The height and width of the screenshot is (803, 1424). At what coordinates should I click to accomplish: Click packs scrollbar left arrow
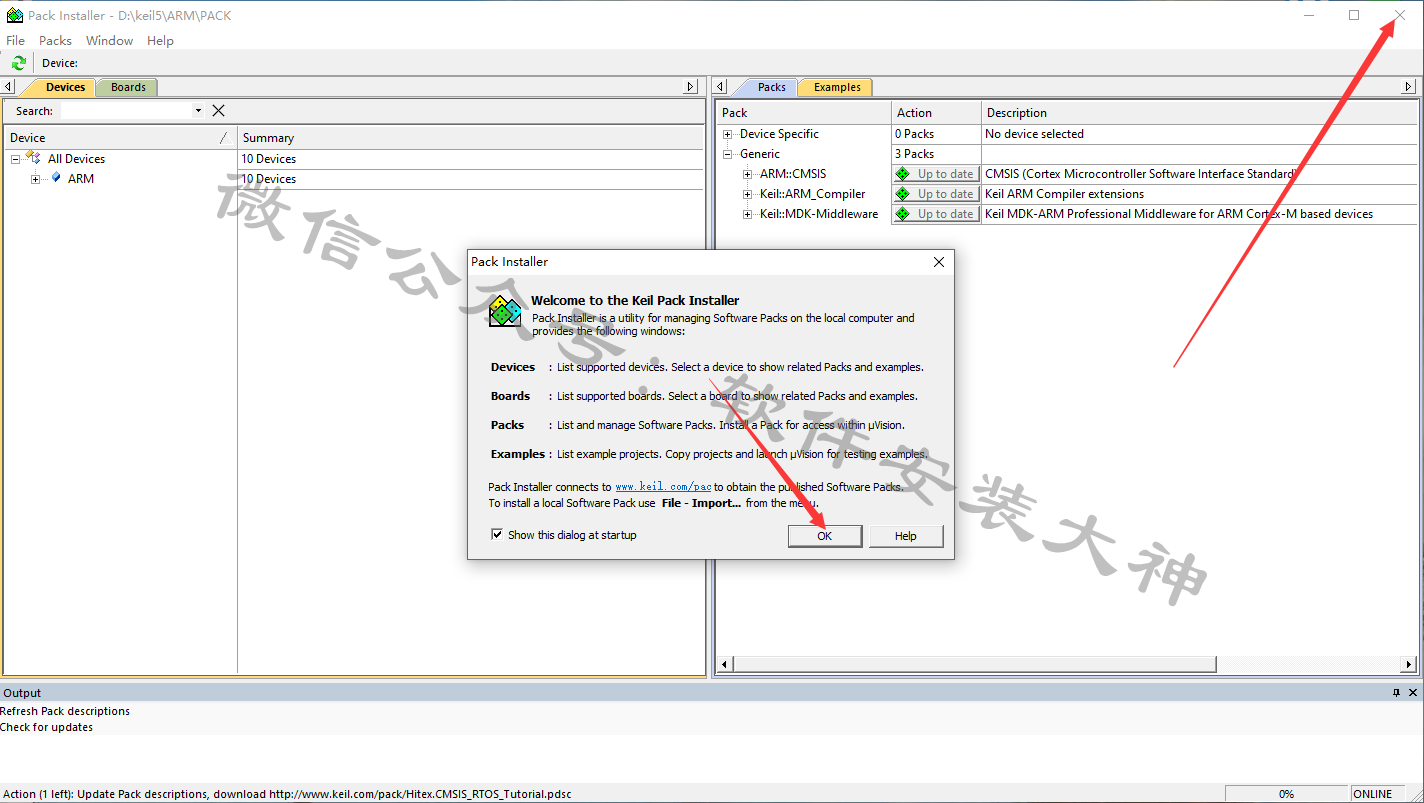pyautogui.click(x=724, y=664)
